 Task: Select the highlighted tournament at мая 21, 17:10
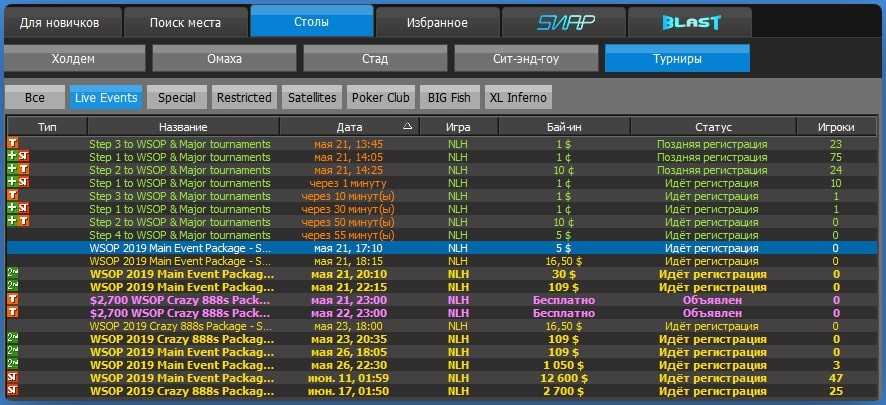[x=442, y=248]
